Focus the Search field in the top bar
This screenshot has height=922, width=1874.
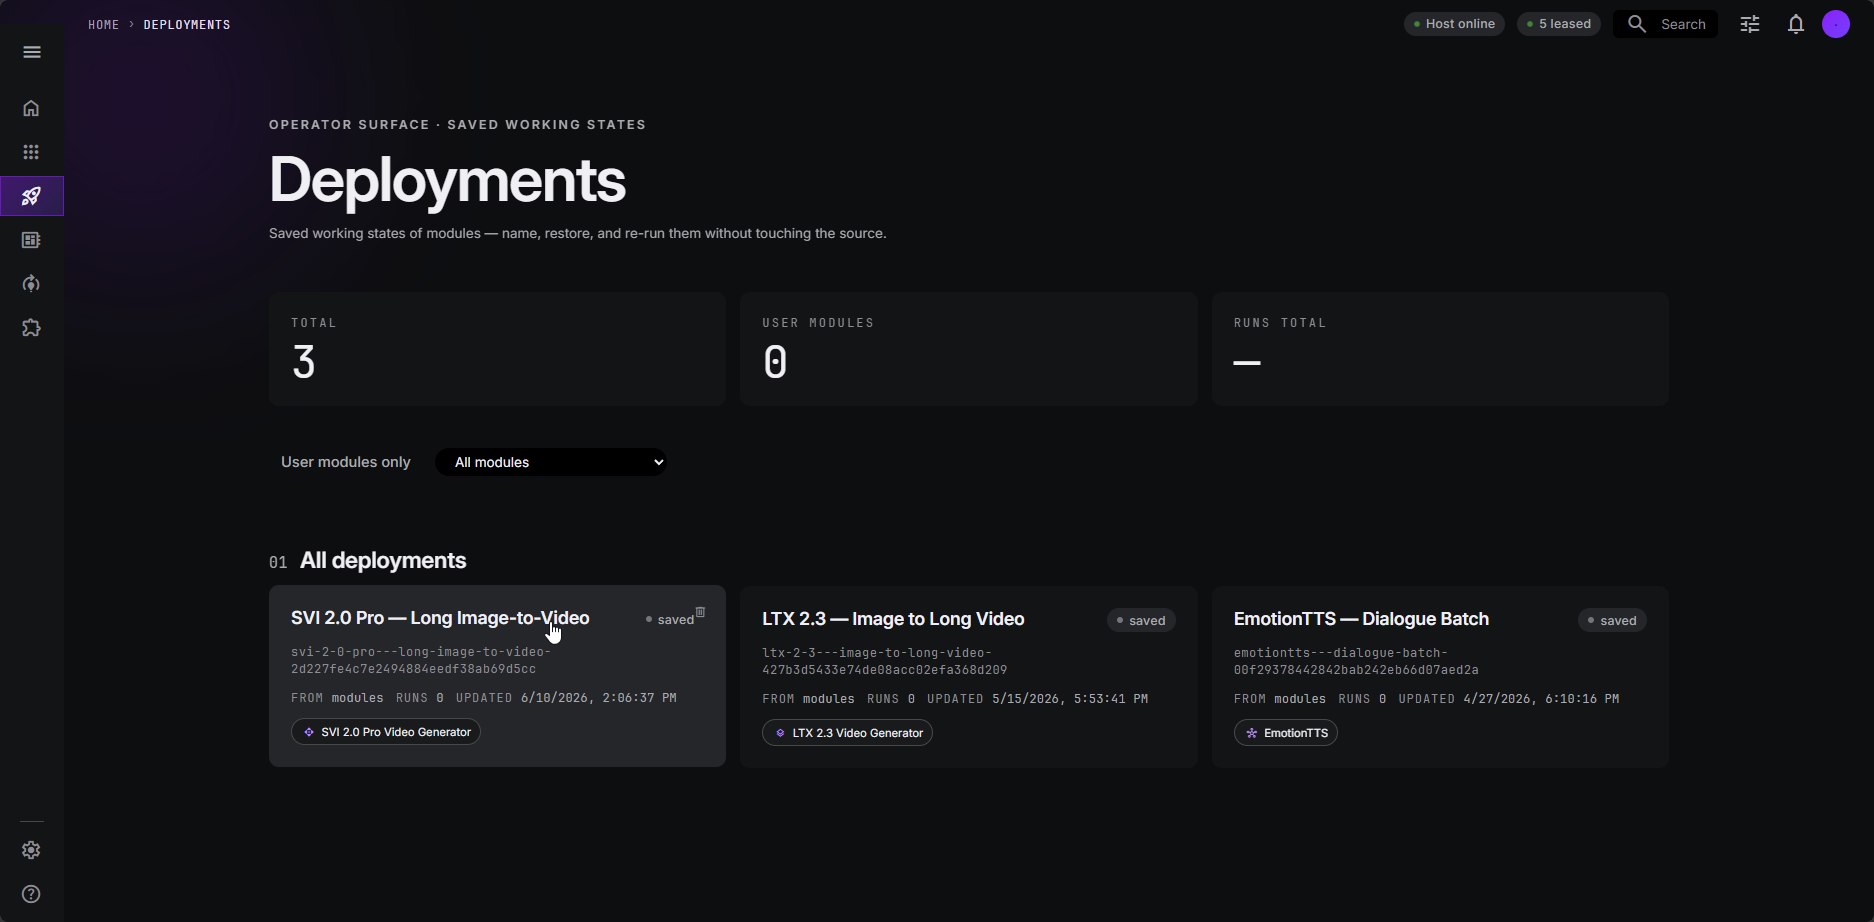pos(1665,24)
